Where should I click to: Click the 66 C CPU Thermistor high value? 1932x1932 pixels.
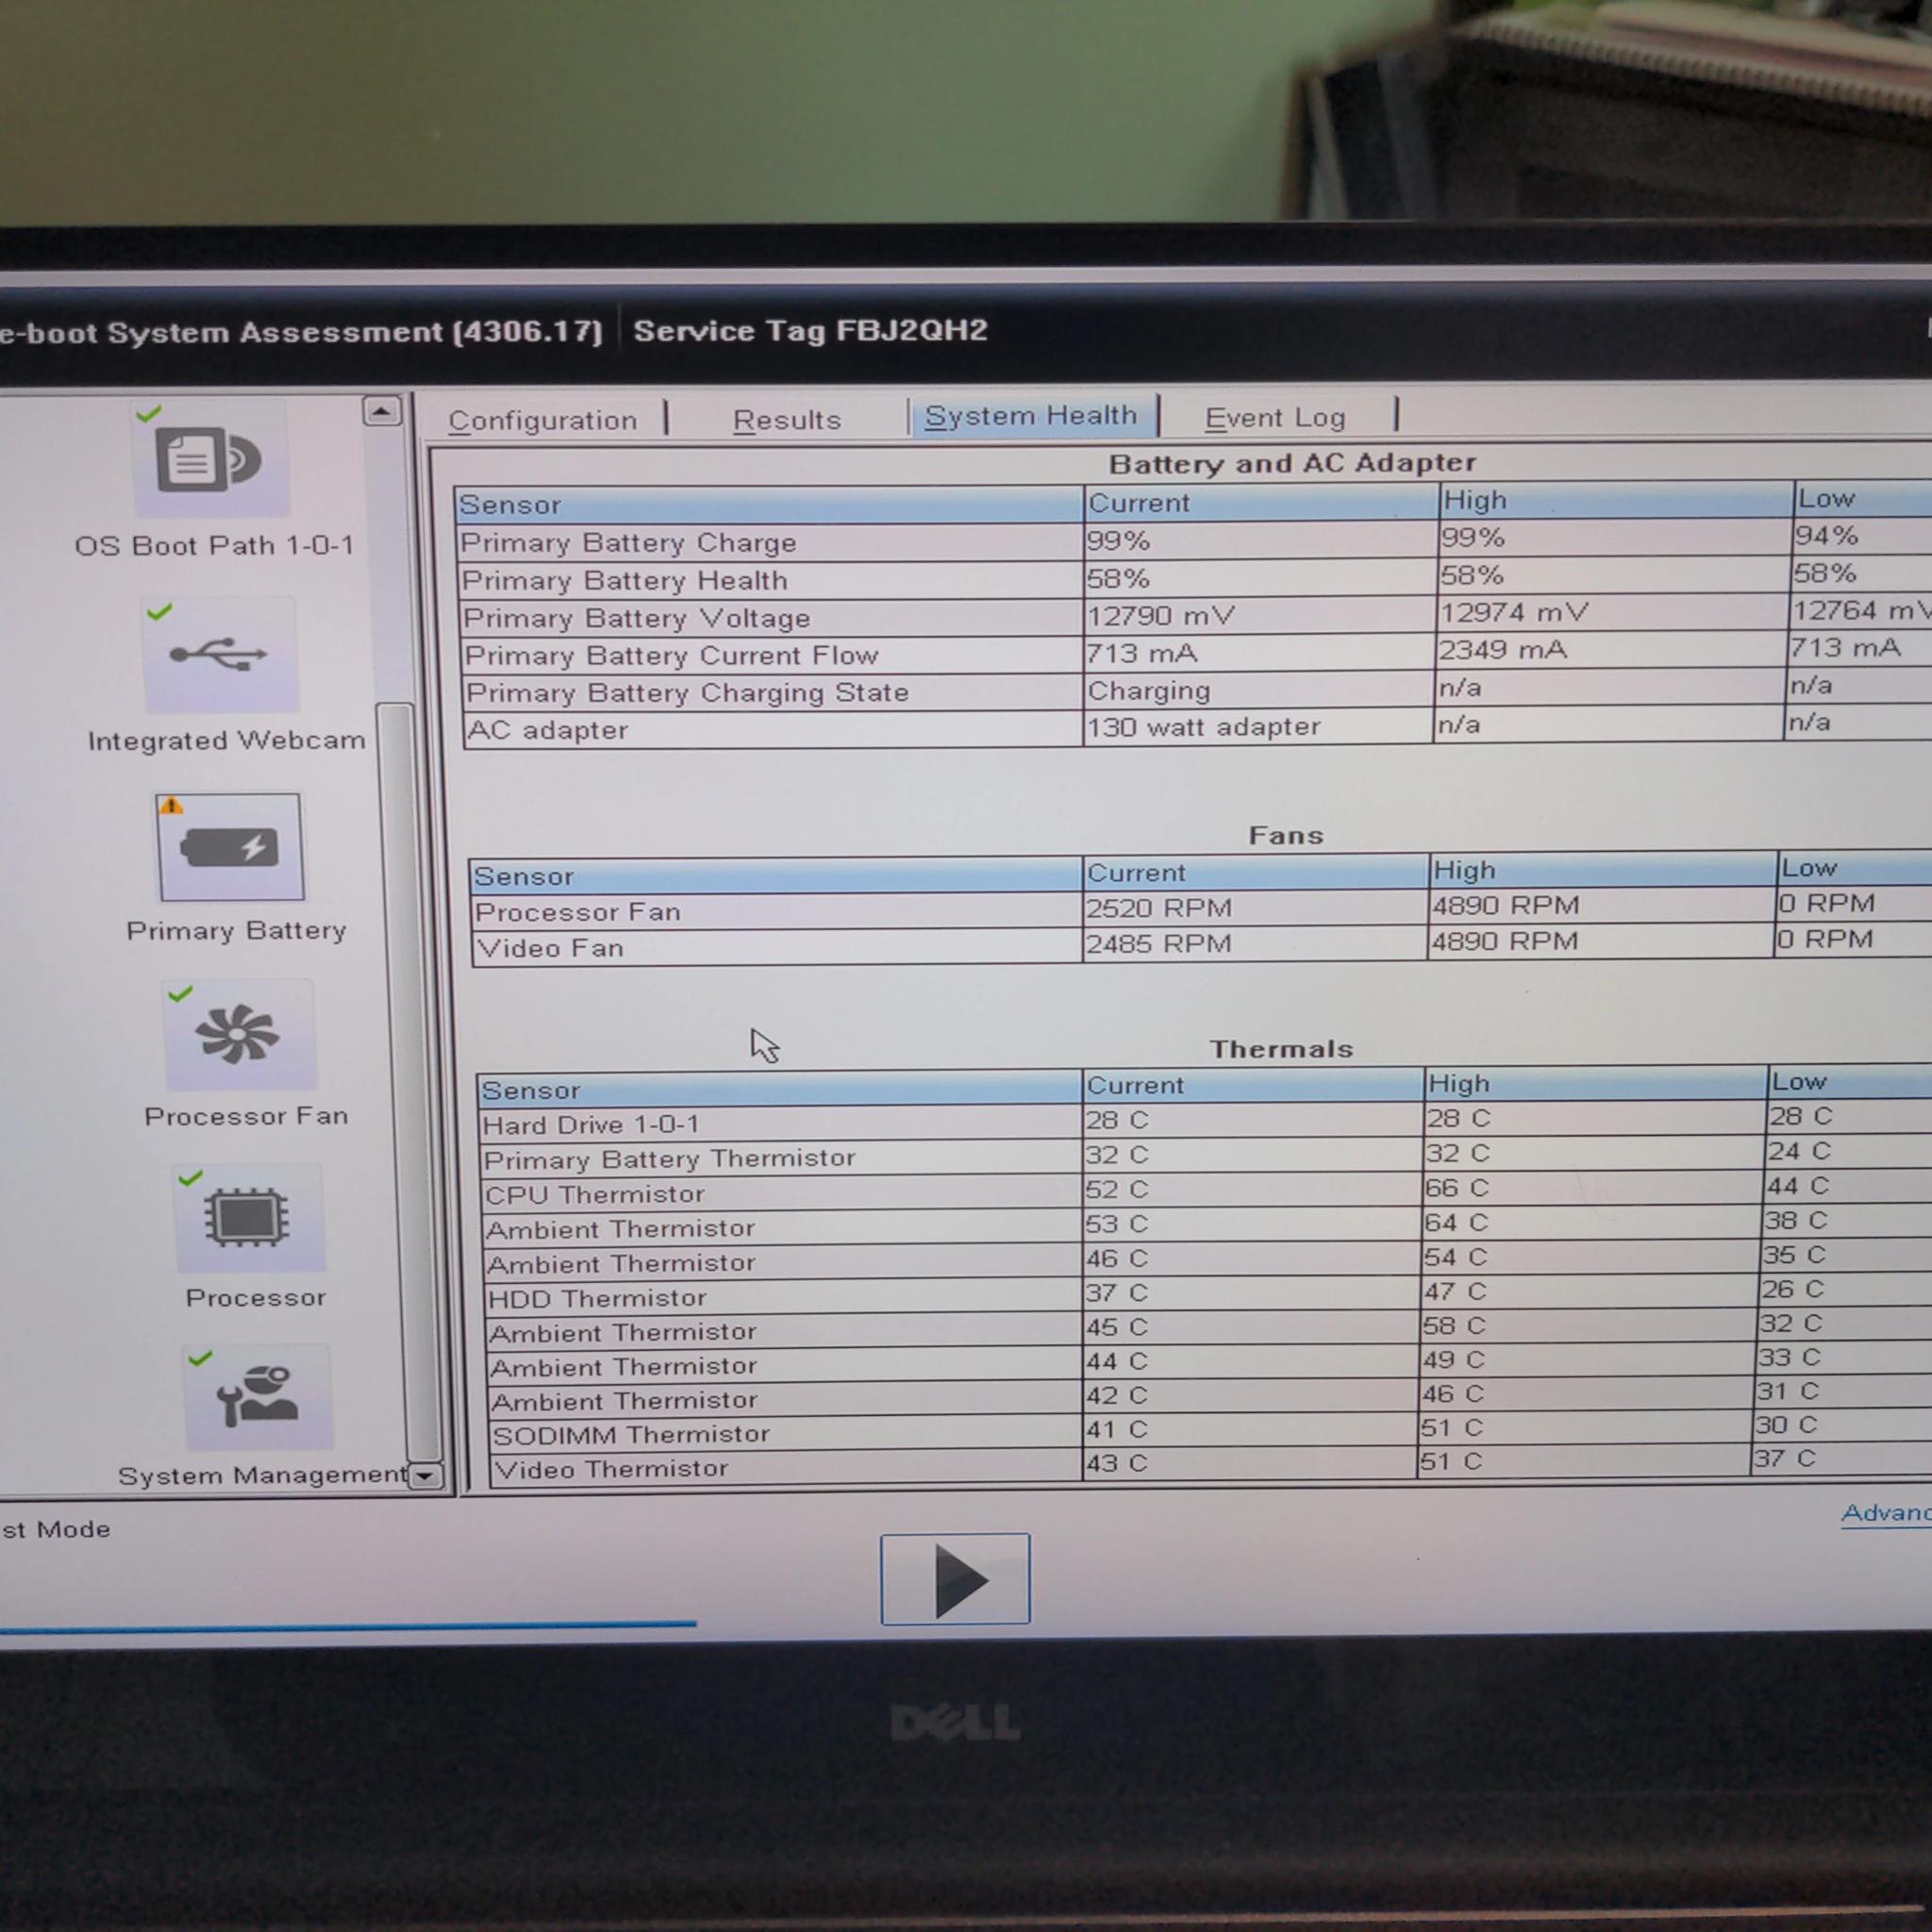[1457, 1188]
